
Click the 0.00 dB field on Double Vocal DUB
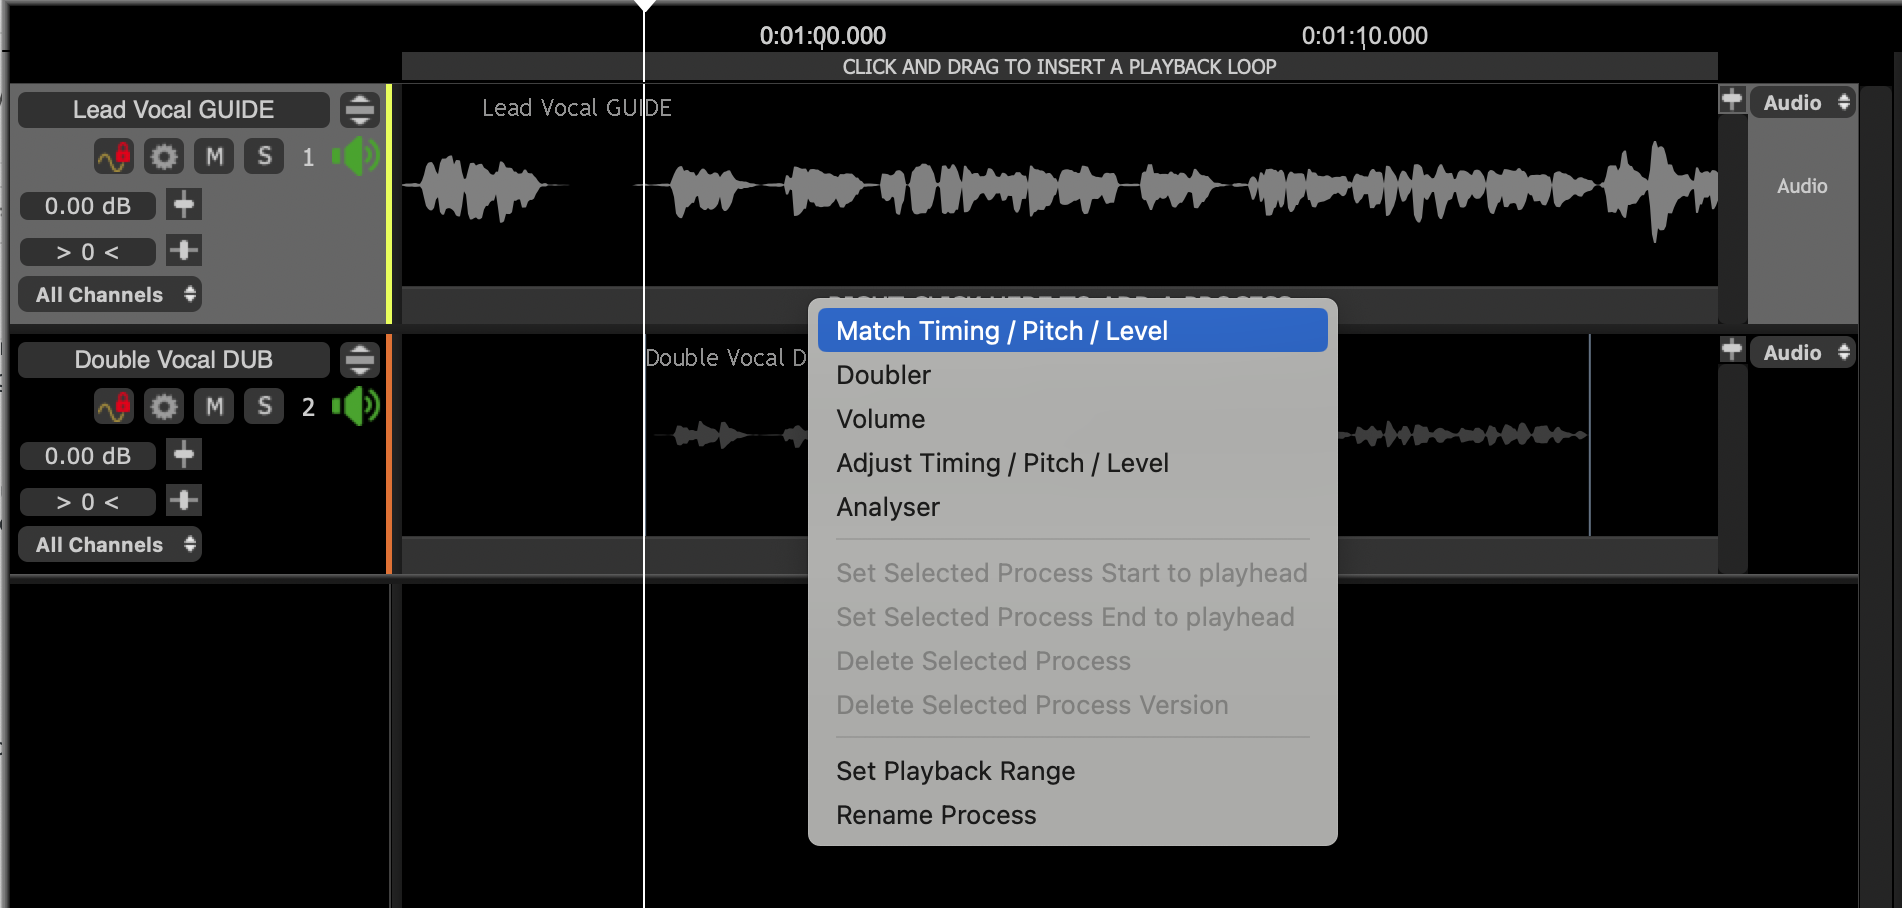coord(88,456)
